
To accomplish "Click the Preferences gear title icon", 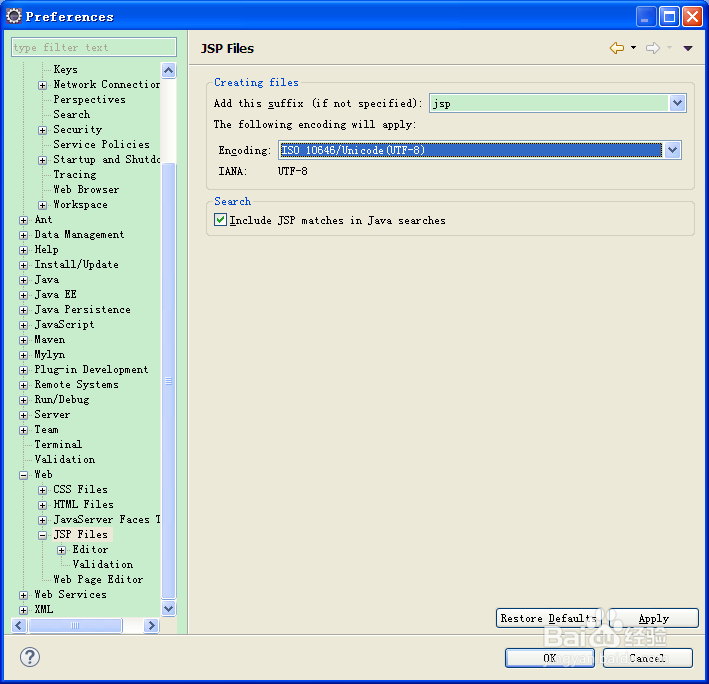I will coord(14,16).
